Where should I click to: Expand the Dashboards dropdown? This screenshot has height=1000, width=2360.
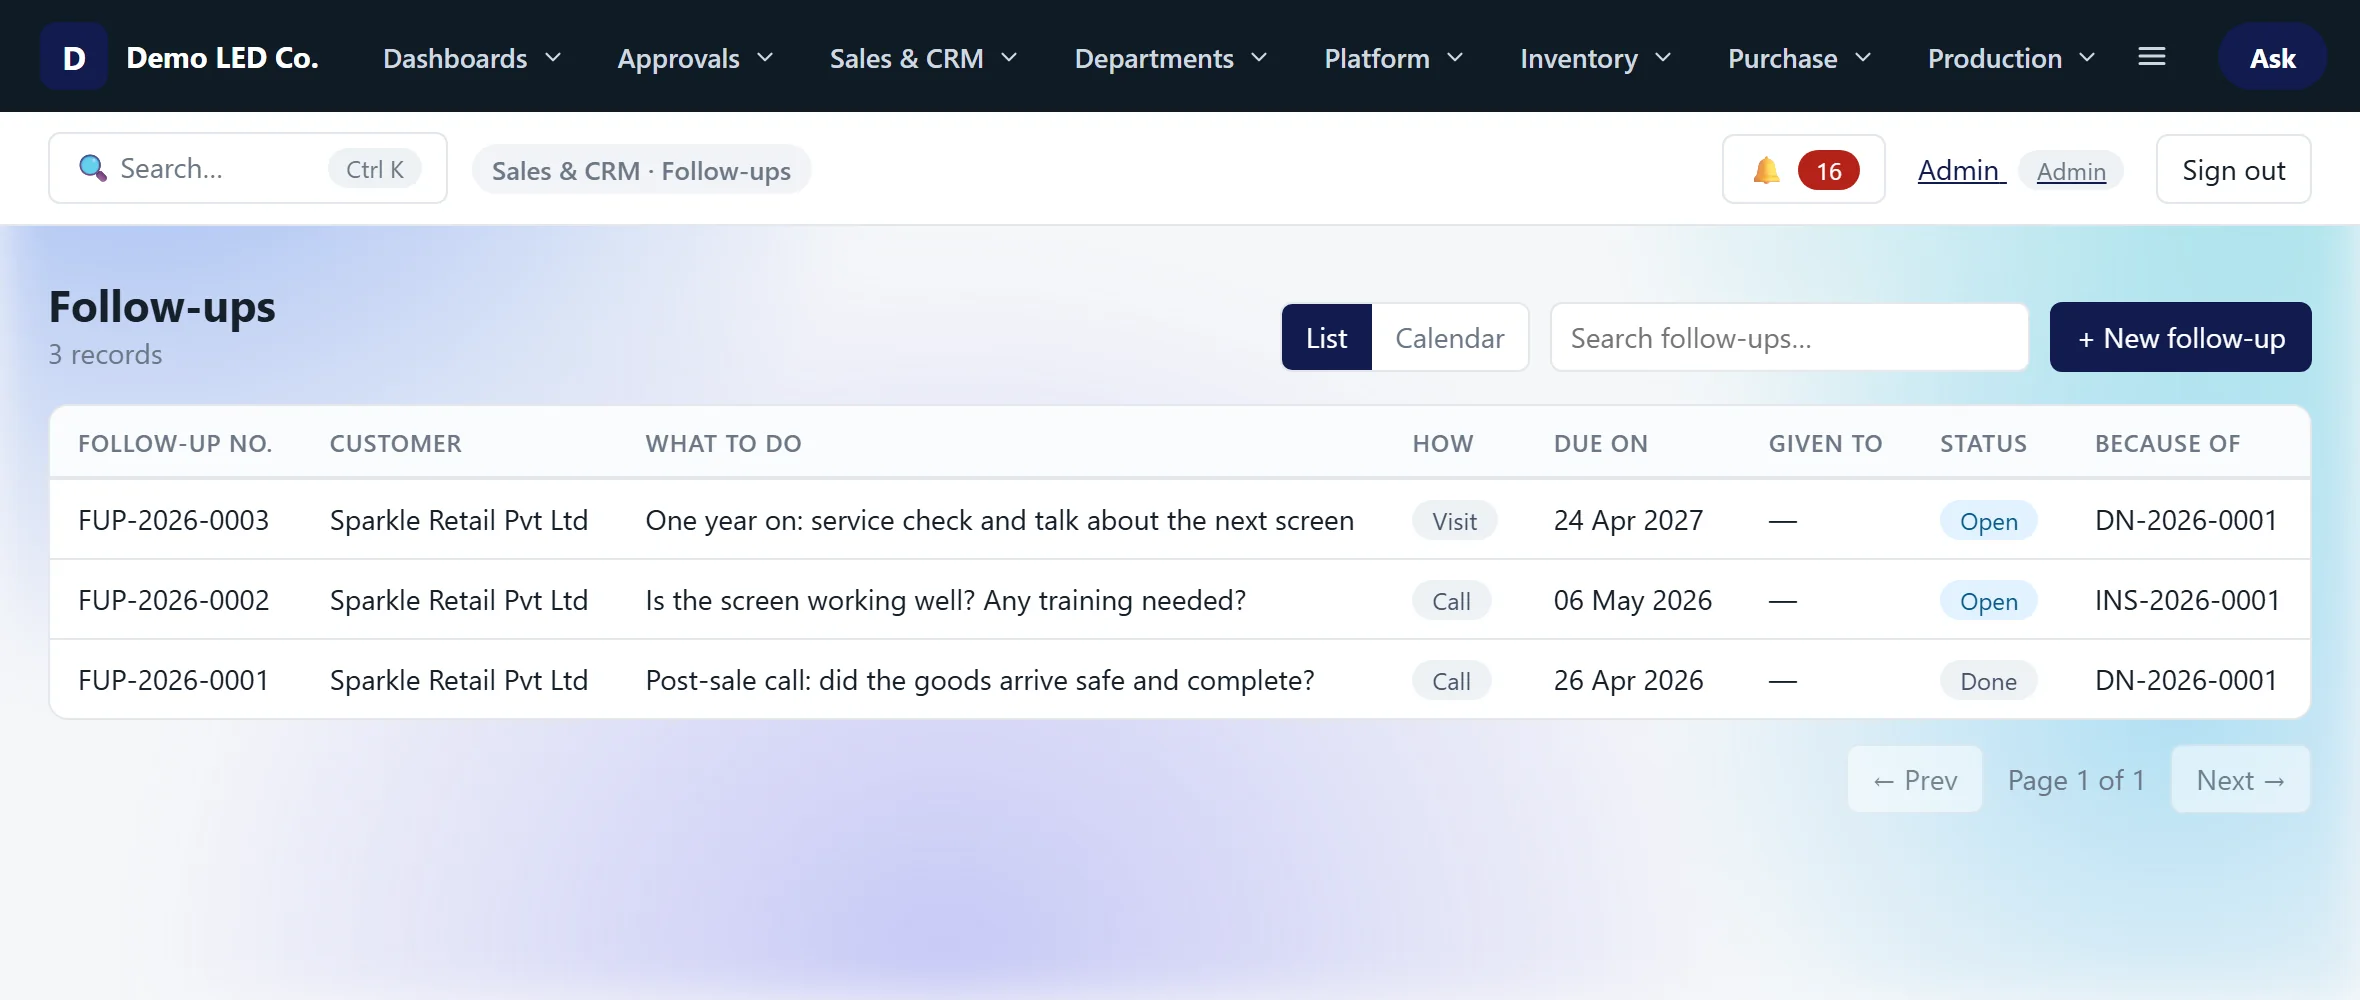click(472, 58)
